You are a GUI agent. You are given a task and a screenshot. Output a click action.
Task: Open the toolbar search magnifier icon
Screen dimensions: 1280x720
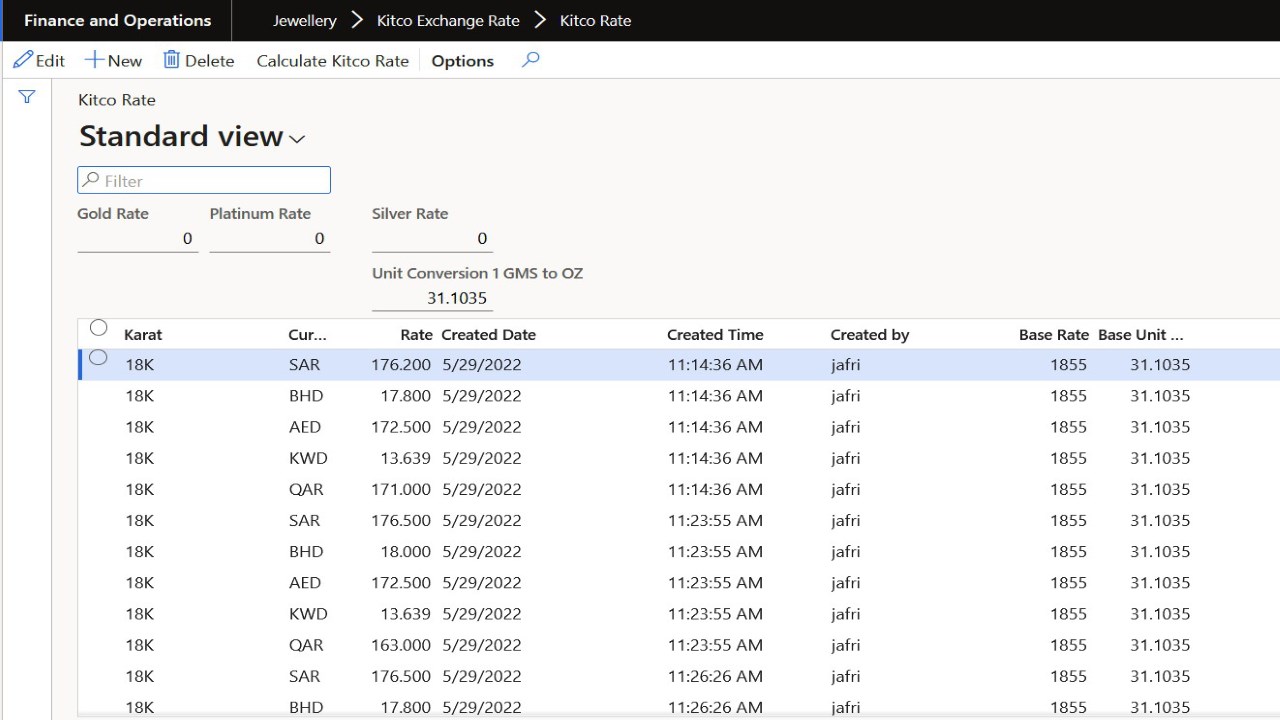point(531,60)
